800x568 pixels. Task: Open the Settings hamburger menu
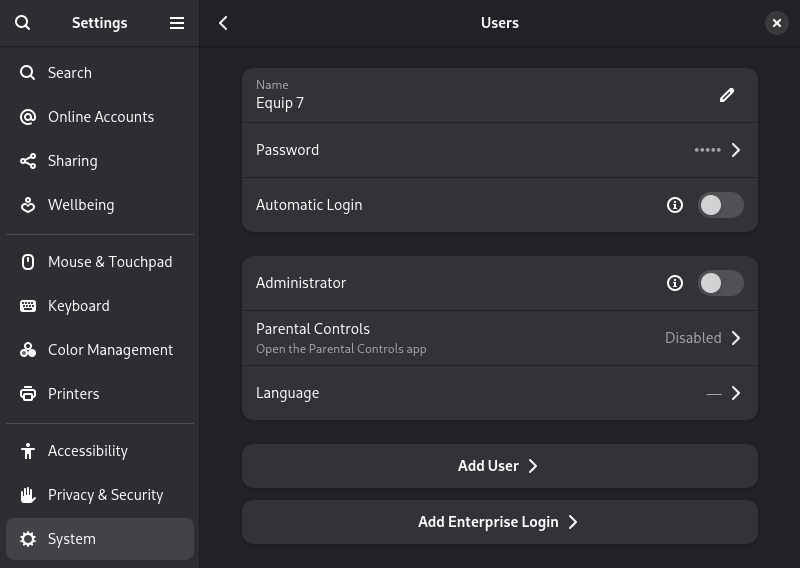(177, 23)
